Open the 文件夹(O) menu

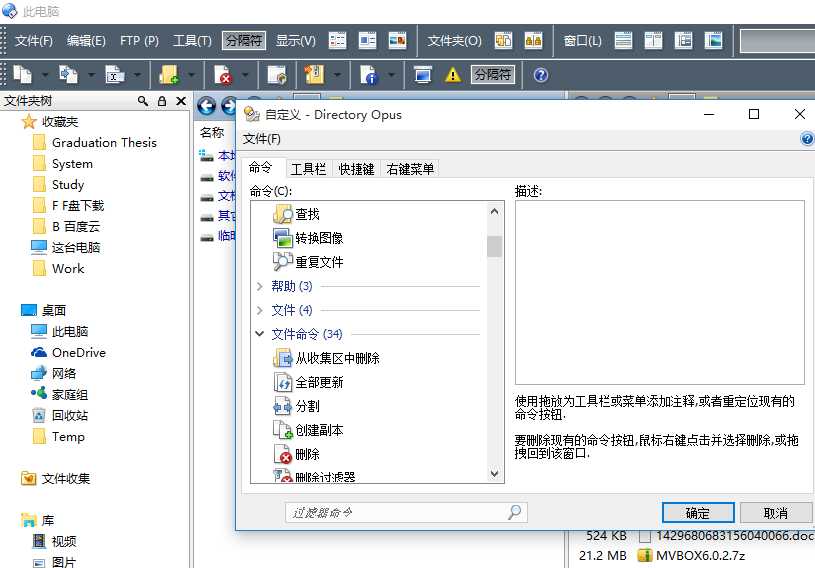click(x=454, y=41)
